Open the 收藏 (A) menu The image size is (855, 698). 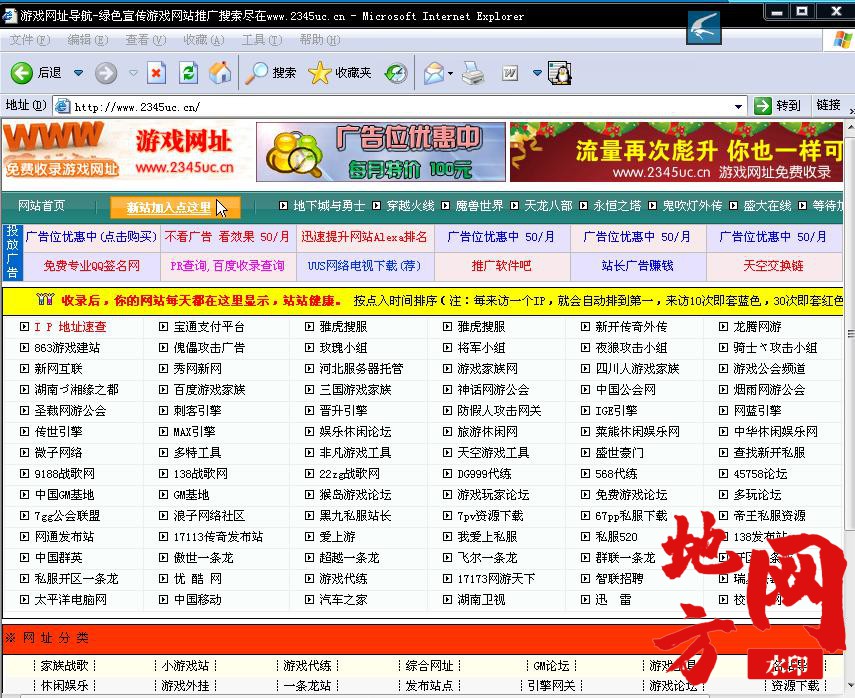(203, 40)
